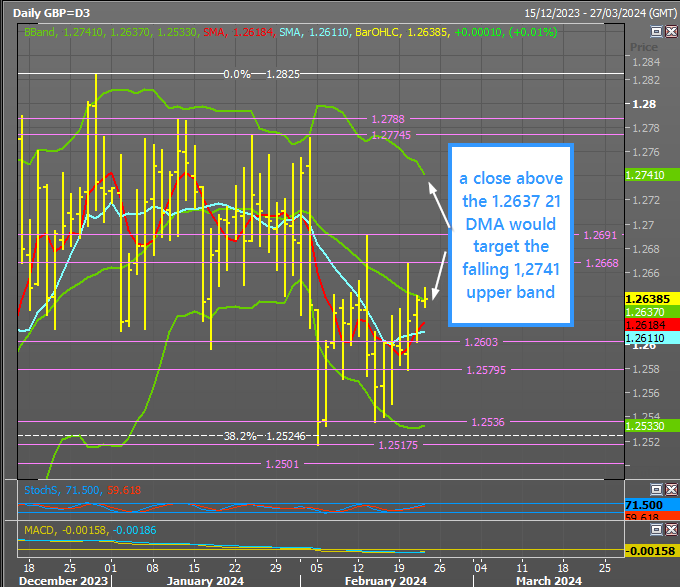Select the 19 date tick in February

pyautogui.click(x=399, y=567)
